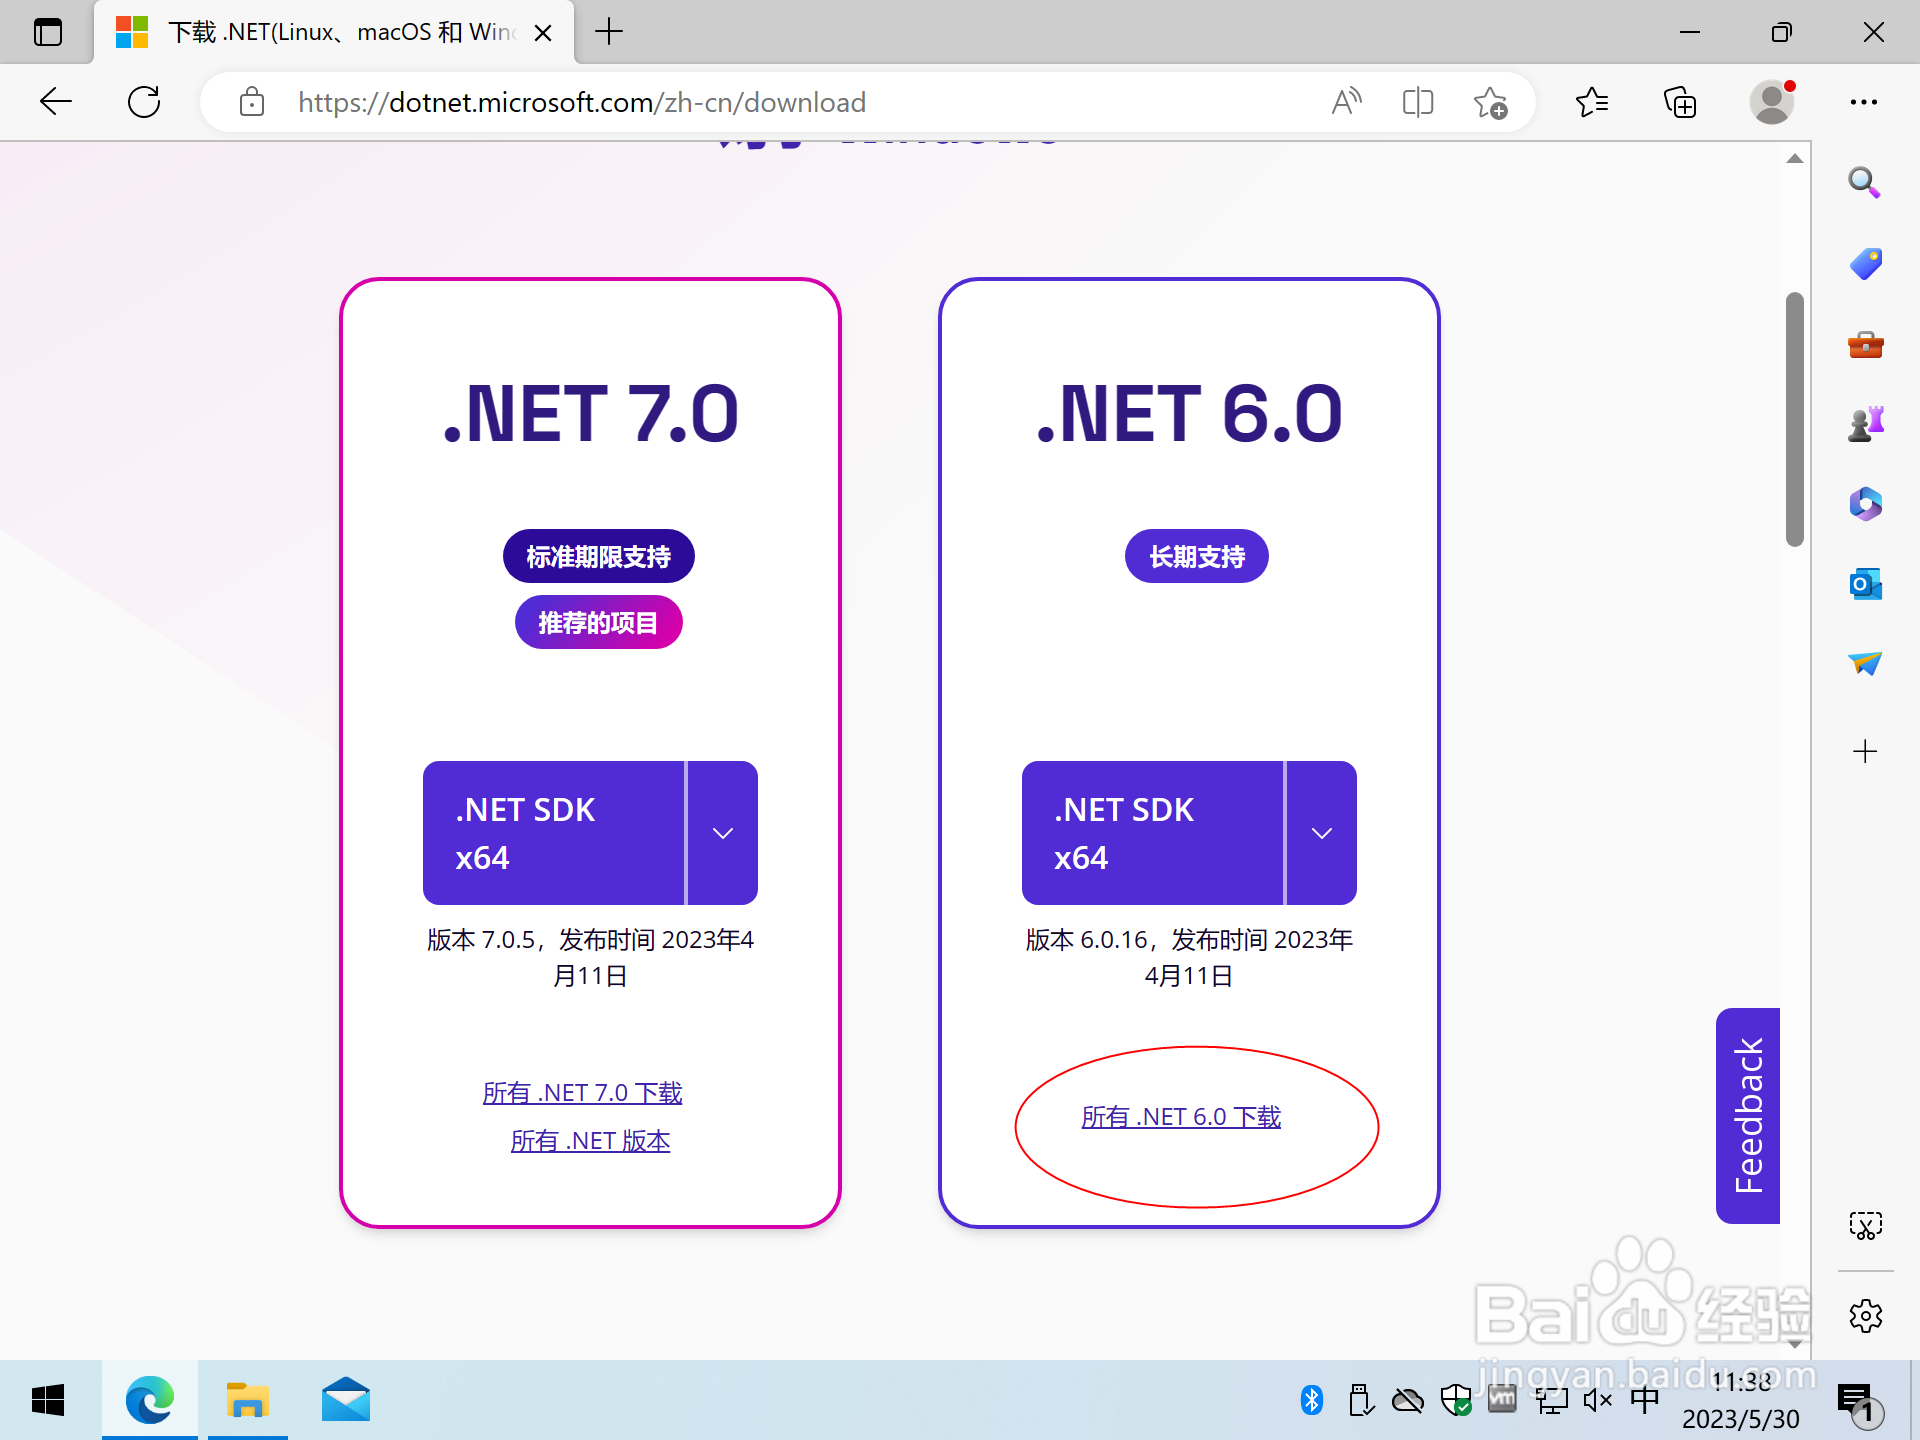The width and height of the screenshot is (1920, 1440).
Task: Open Edge Settings and more menu
Action: point(1864,102)
